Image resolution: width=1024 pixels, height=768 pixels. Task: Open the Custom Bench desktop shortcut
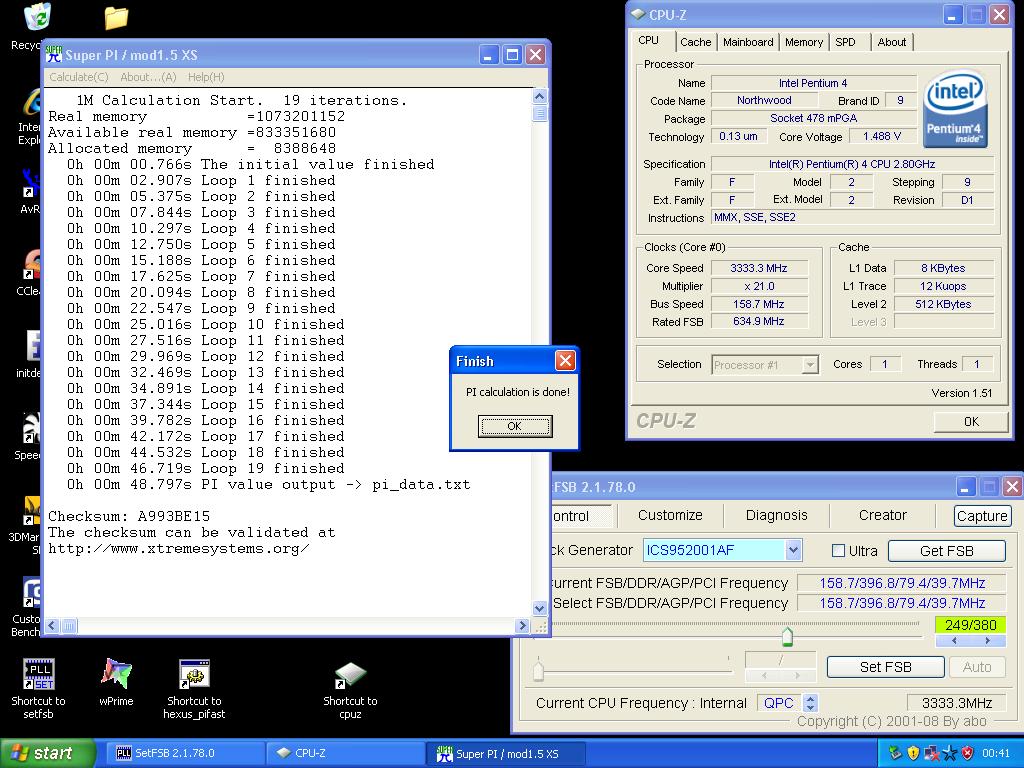[x=31, y=593]
